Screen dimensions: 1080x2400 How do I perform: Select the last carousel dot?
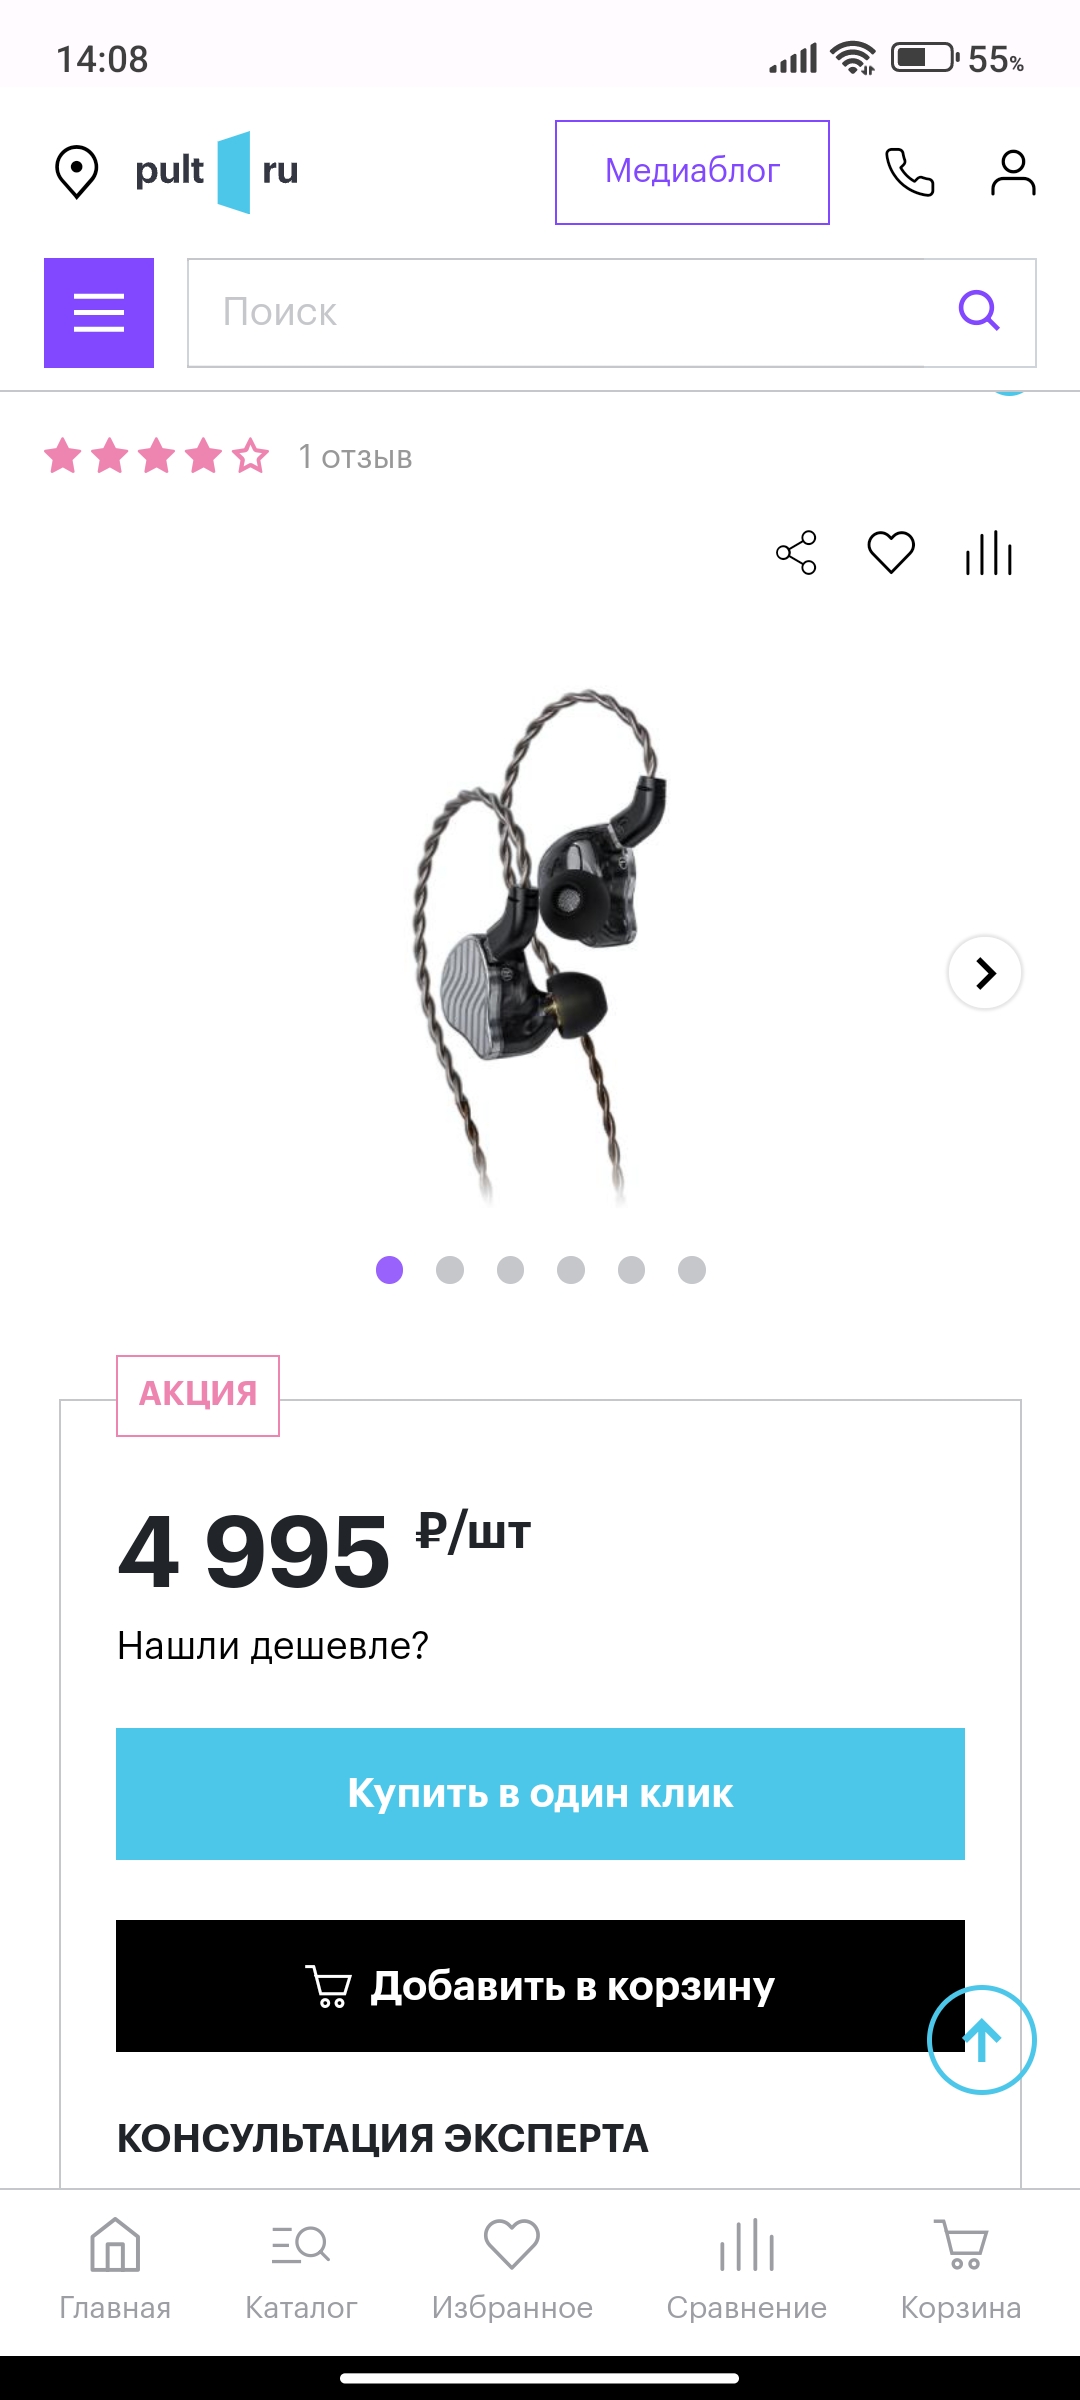[692, 1270]
